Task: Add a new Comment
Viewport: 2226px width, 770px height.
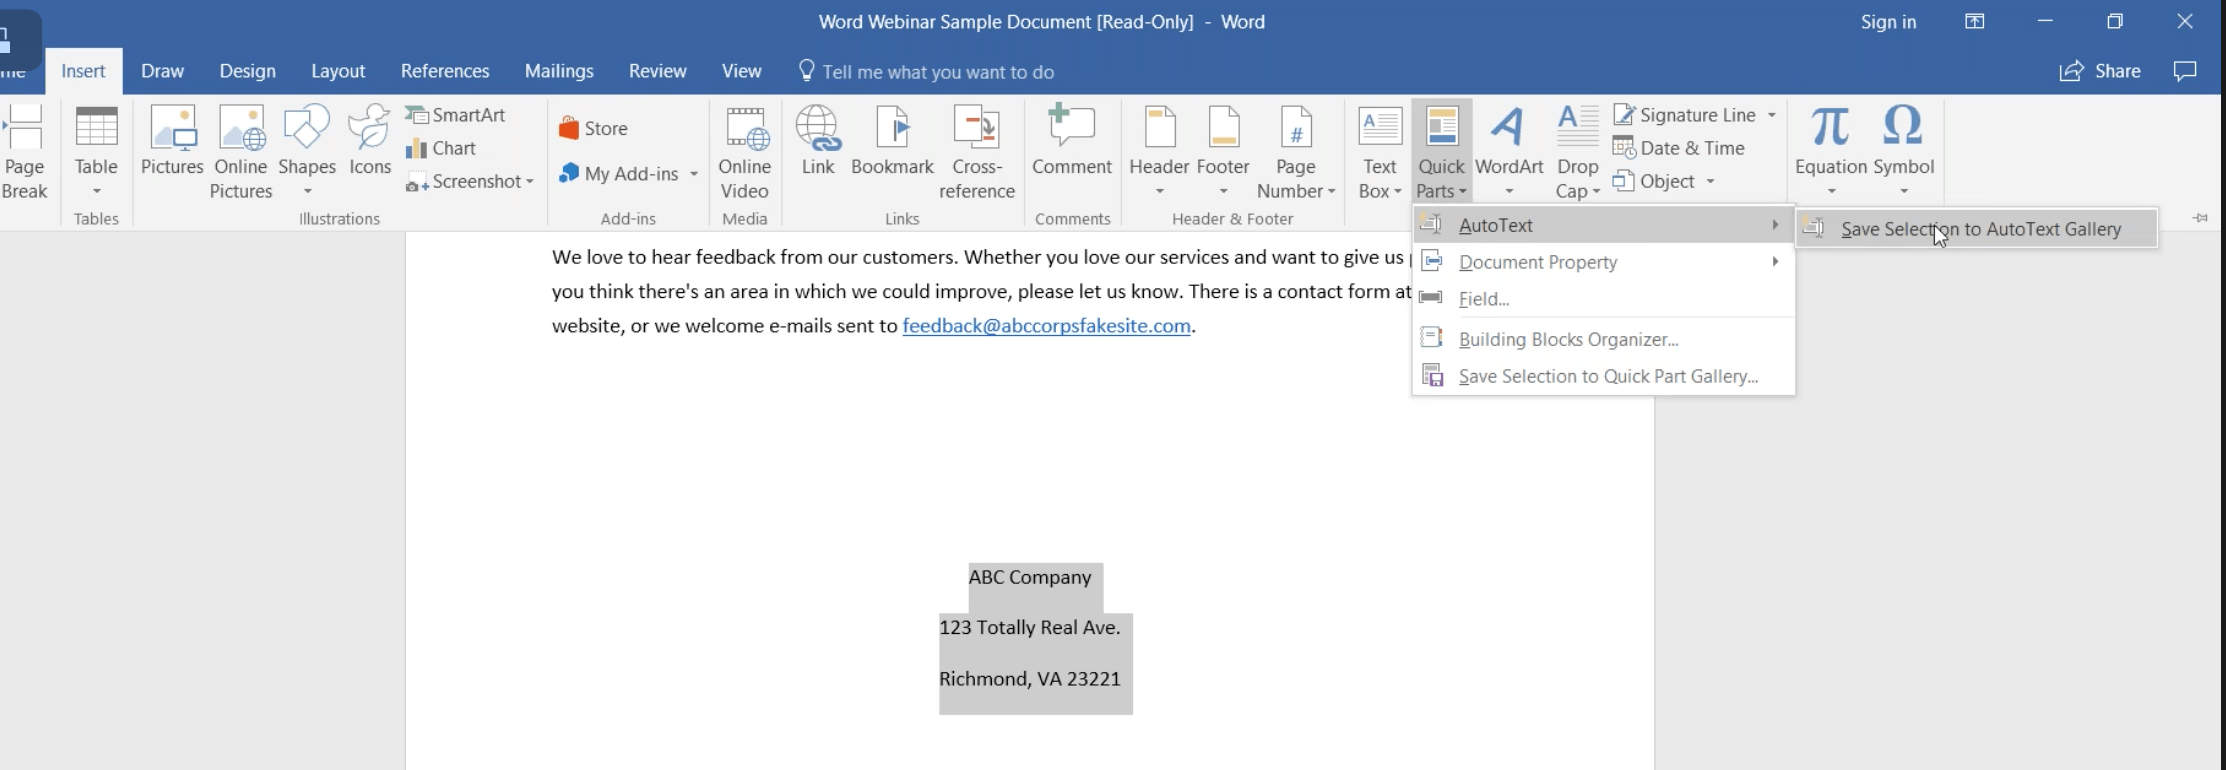Action: 1072,142
